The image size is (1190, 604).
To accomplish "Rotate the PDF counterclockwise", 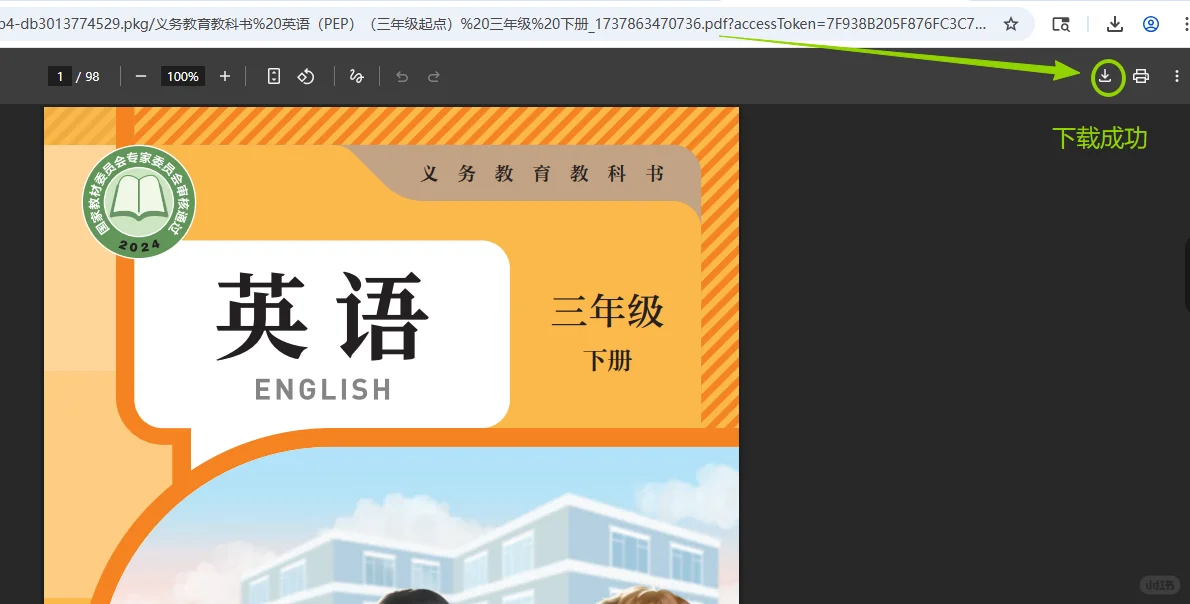I will pos(306,76).
